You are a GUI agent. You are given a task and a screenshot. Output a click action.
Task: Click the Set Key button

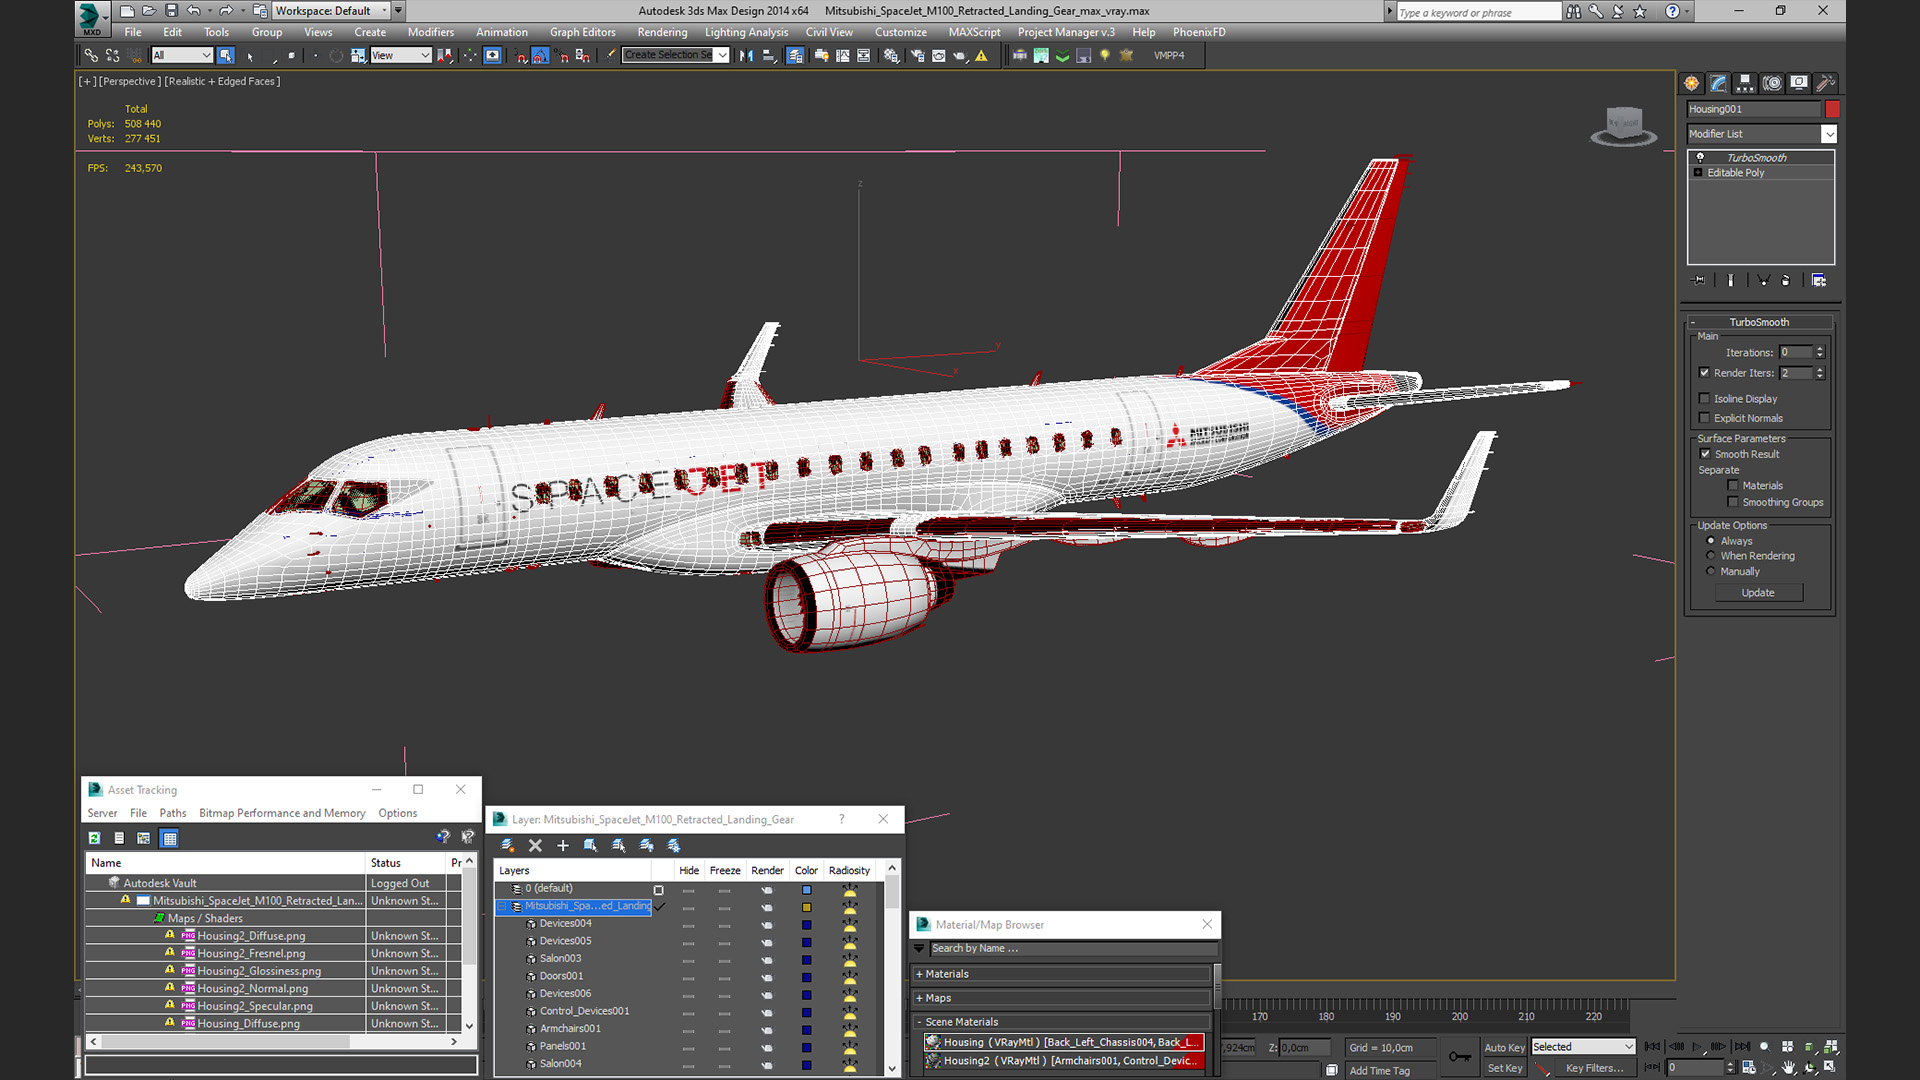click(1504, 1068)
